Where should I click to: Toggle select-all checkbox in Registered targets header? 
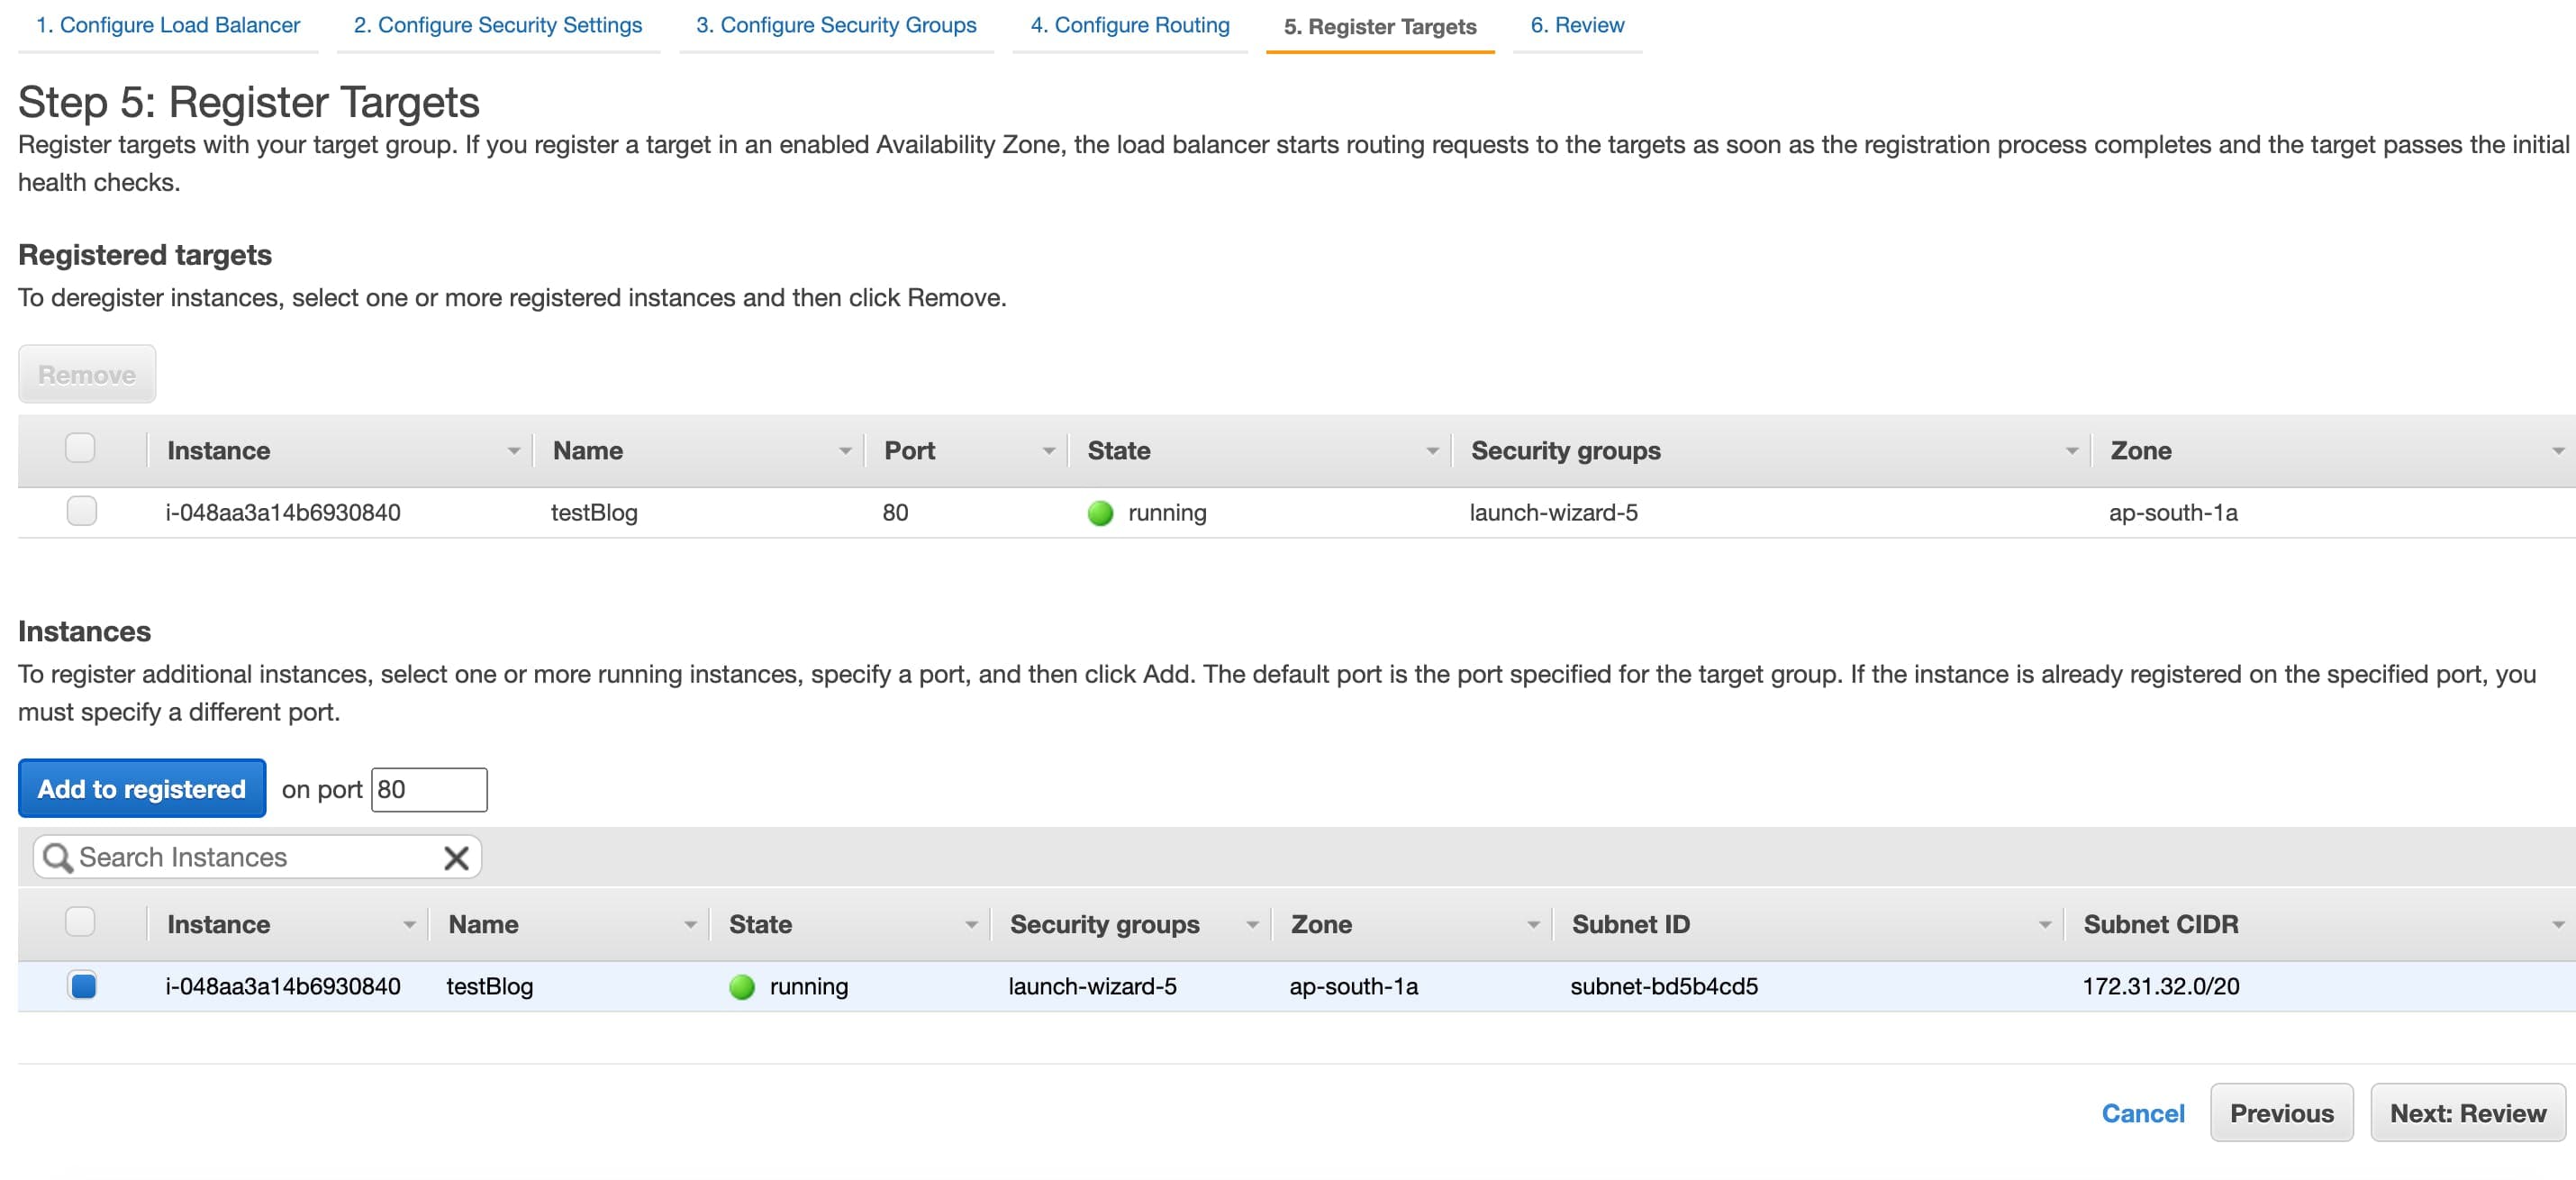coord(80,448)
